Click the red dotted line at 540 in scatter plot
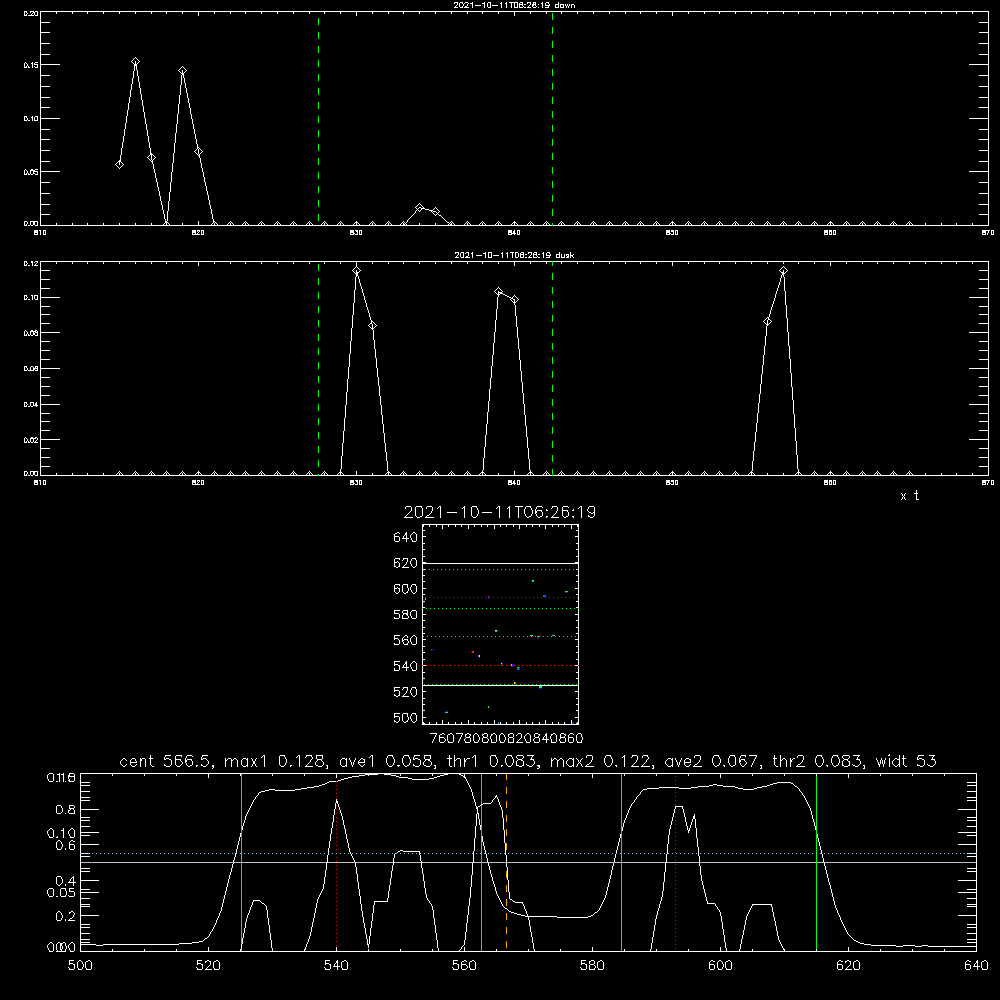Image resolution: width=1000 pixels, height=1000 pixels. [500, 666]
